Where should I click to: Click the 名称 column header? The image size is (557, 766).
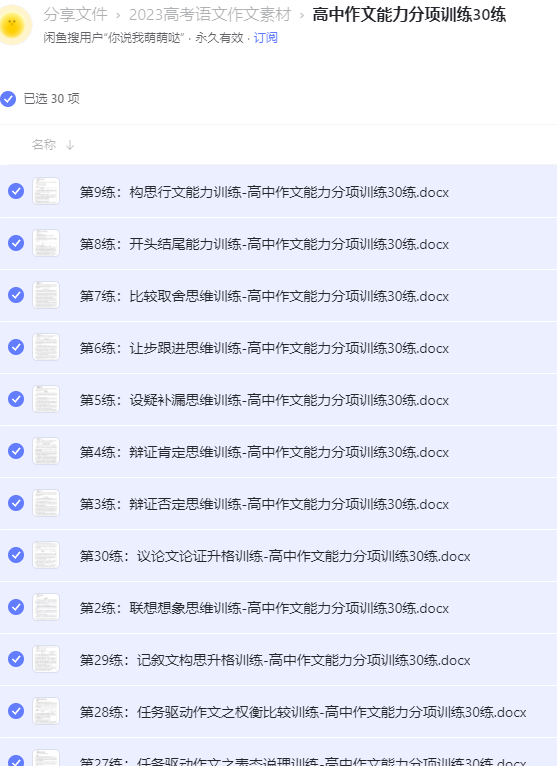[x=44, y=145]
